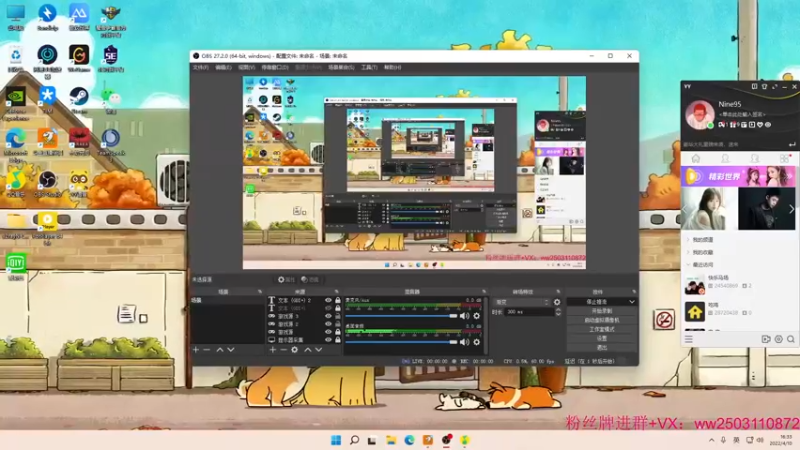Open the 文件(F) menu in OBS
The width and height of the screenshot is (800, 450).
pos(201,67)
